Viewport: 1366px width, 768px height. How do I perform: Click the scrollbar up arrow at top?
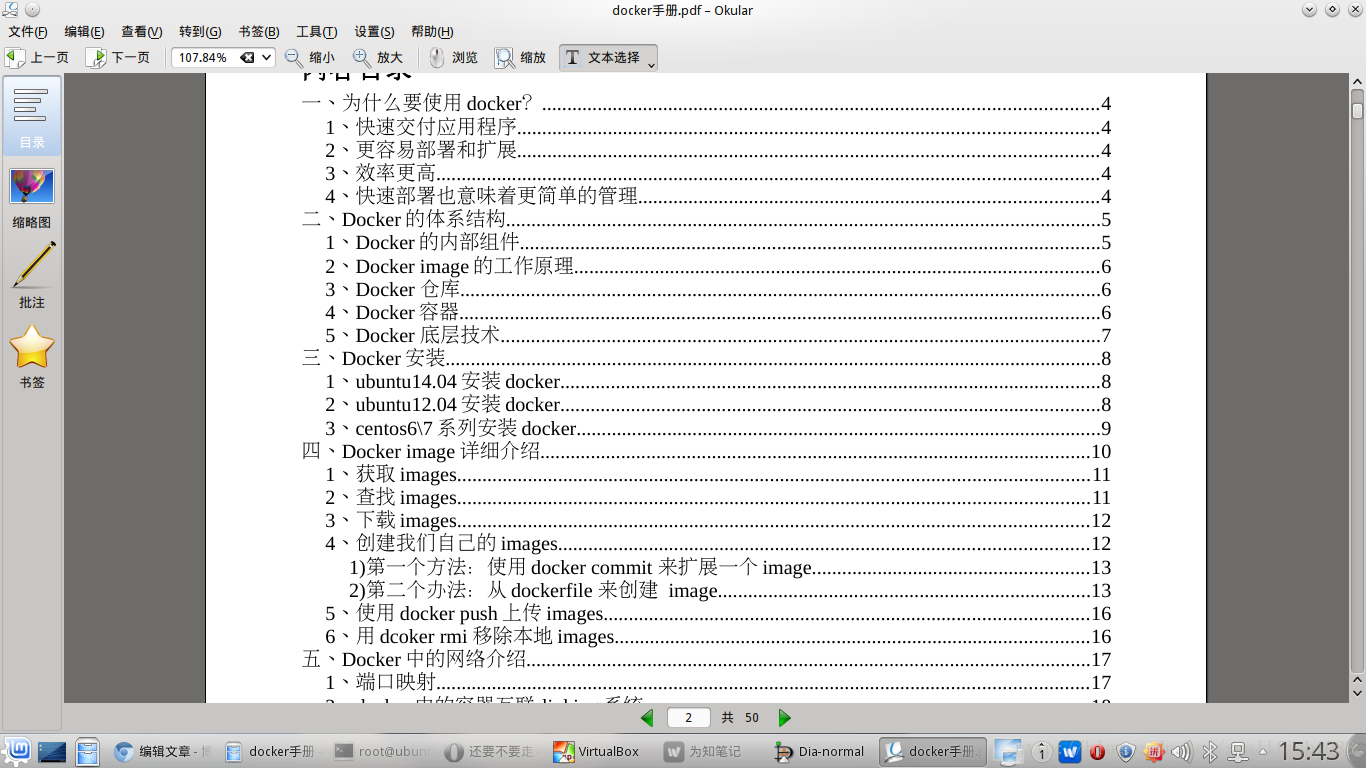pyautogui.click(x=1357, y=82)
